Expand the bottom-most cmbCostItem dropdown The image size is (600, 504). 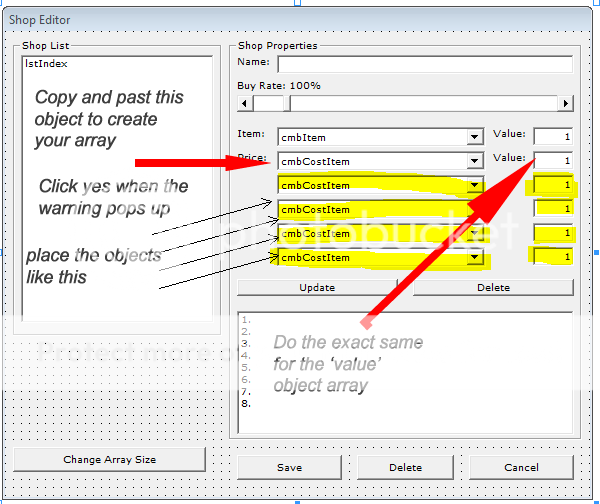[474, 258]
